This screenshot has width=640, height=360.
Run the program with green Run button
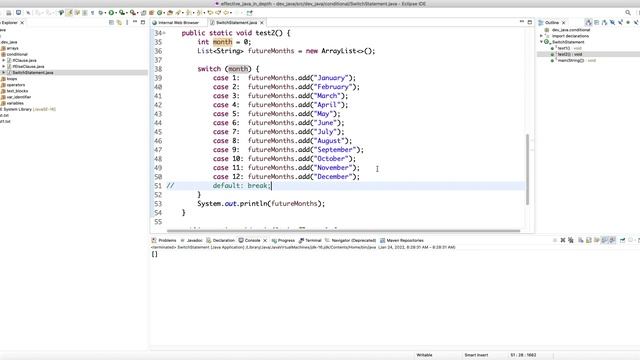pos(111,13)
